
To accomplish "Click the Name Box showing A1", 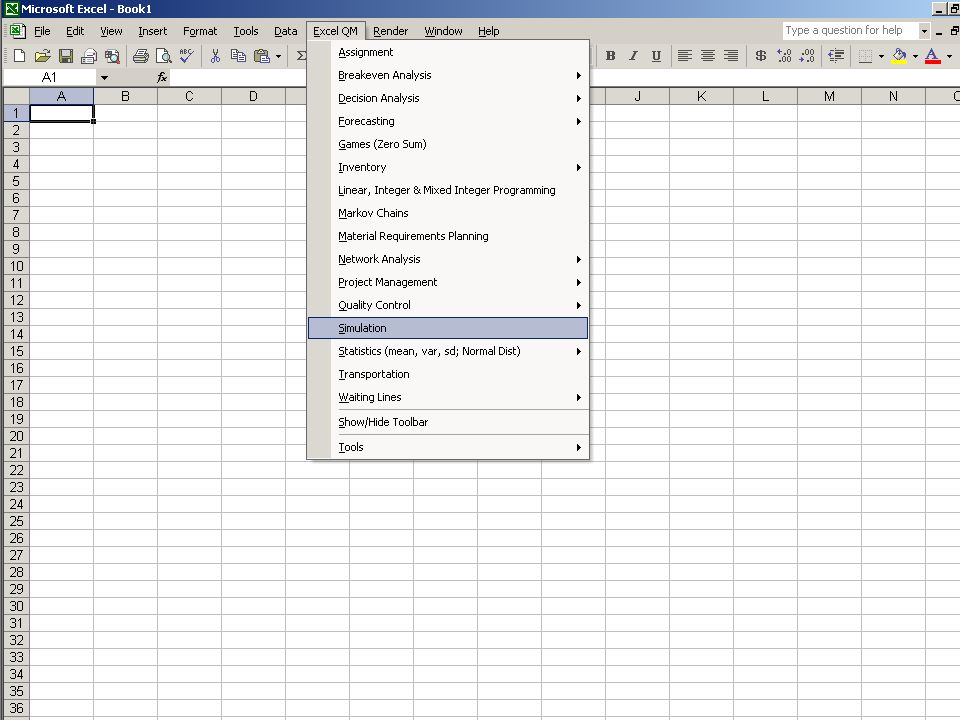I will [50, 77].
